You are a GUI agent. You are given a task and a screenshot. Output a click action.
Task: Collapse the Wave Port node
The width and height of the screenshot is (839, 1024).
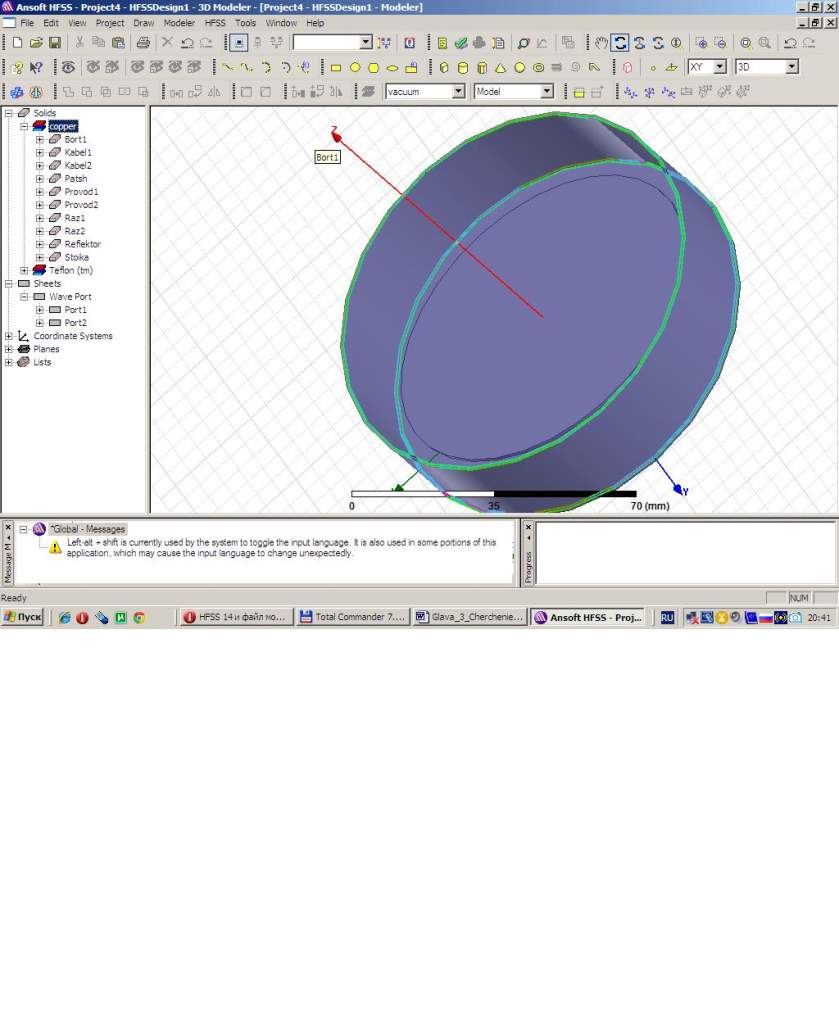tap(24, 296)
